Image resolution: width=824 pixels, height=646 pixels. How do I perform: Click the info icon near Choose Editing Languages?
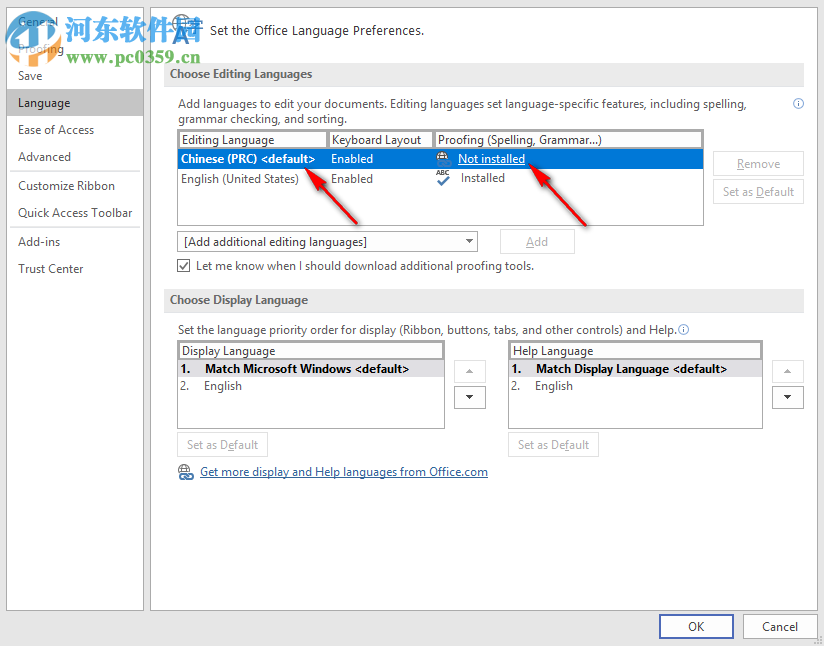point(797,103)
